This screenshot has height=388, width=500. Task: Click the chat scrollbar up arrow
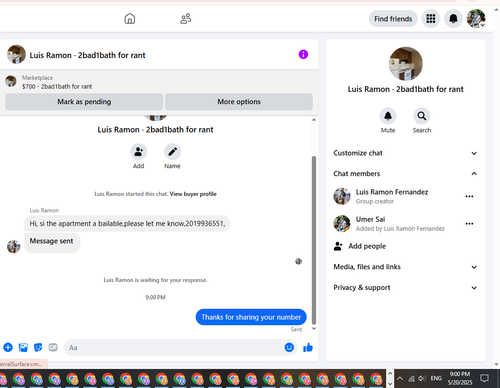click(314, 120)
